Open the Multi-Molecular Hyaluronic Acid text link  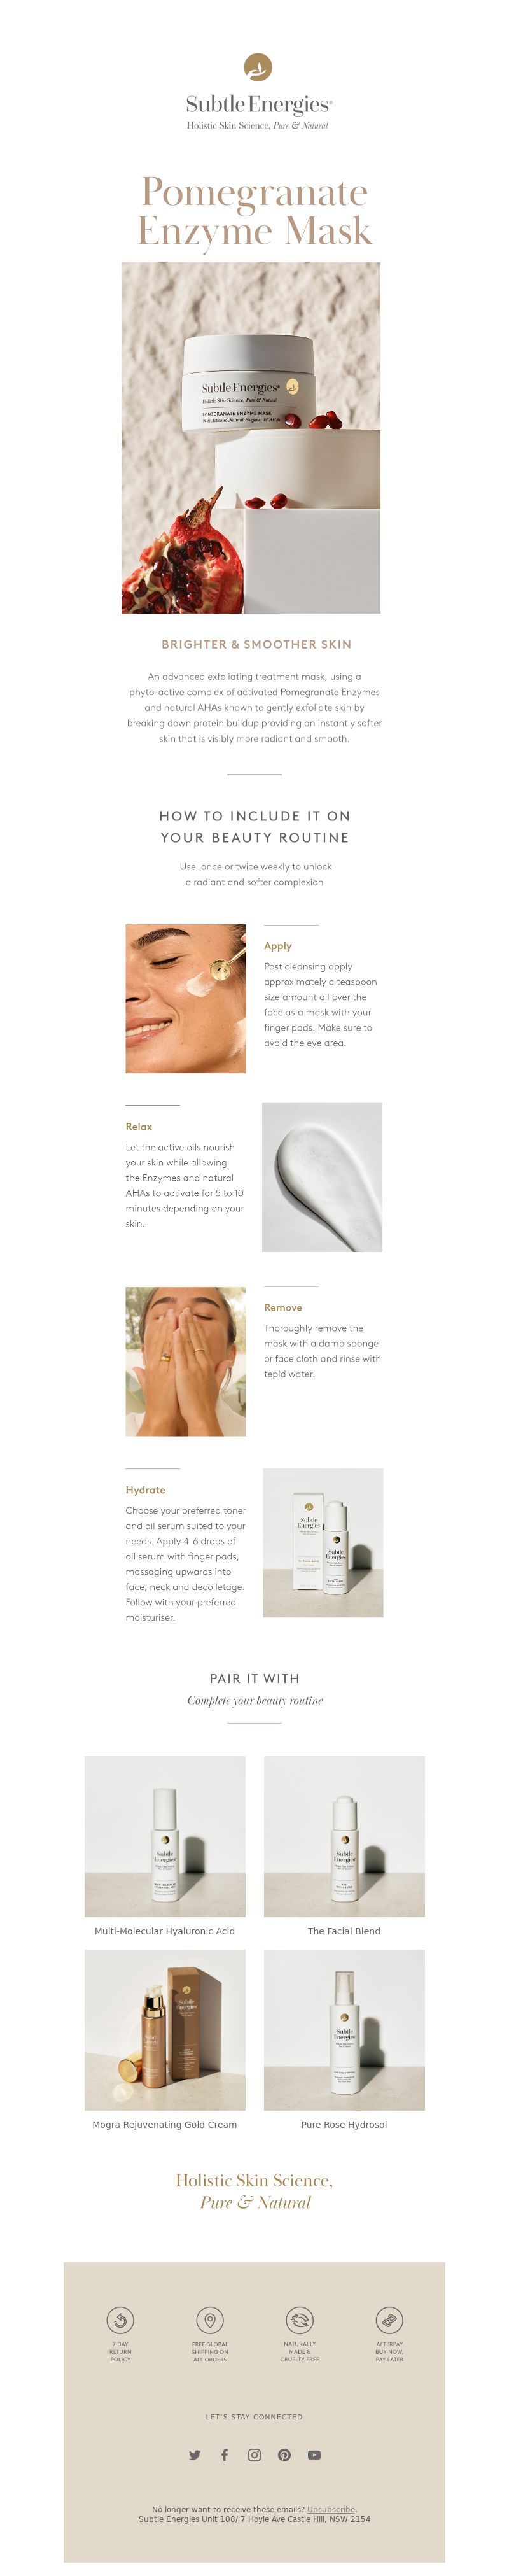pos(165,1931)
